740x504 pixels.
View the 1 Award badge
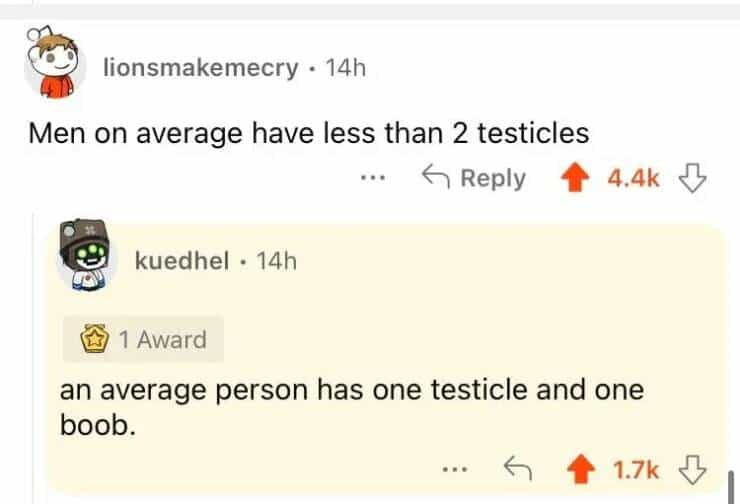(x=144, y=340)
